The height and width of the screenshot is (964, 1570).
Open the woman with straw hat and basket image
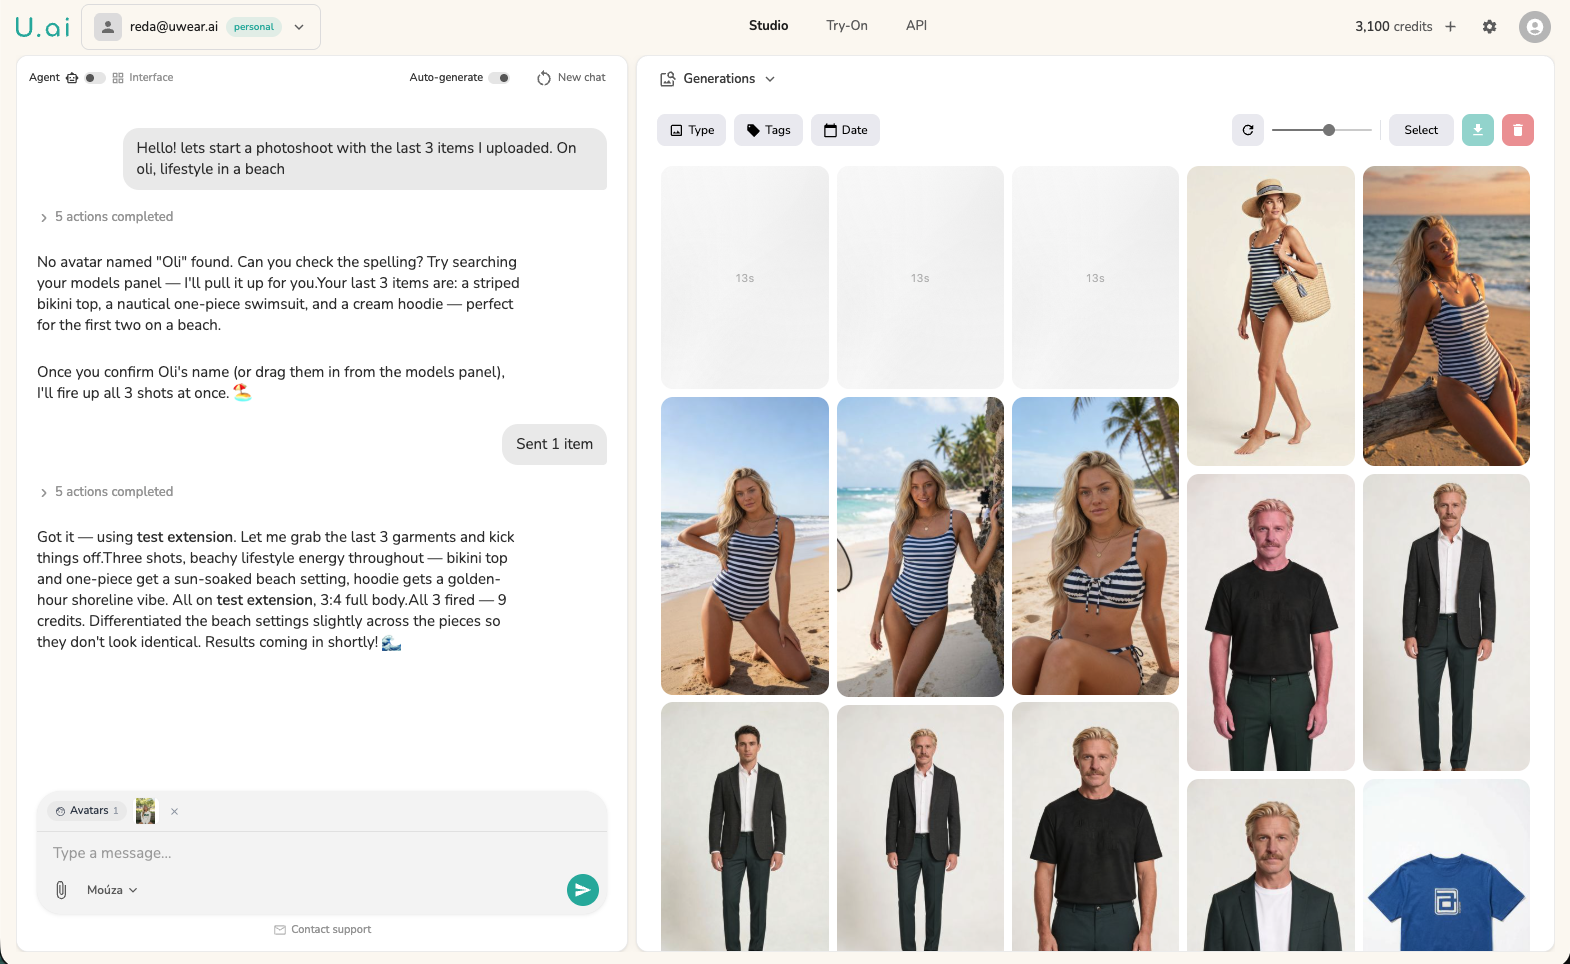tap(1271, 316)
